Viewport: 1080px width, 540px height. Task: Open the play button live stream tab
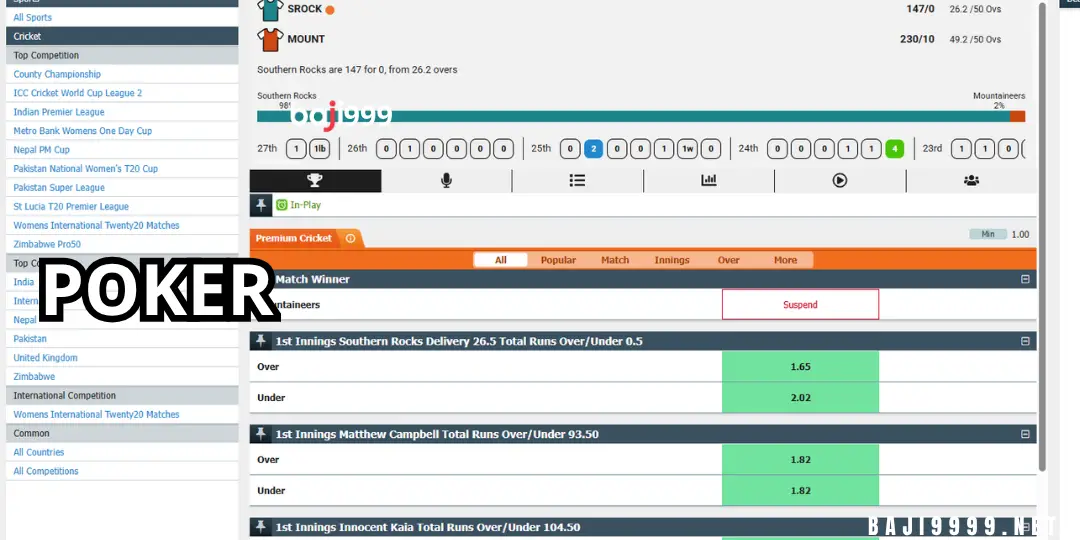(840, 180)
